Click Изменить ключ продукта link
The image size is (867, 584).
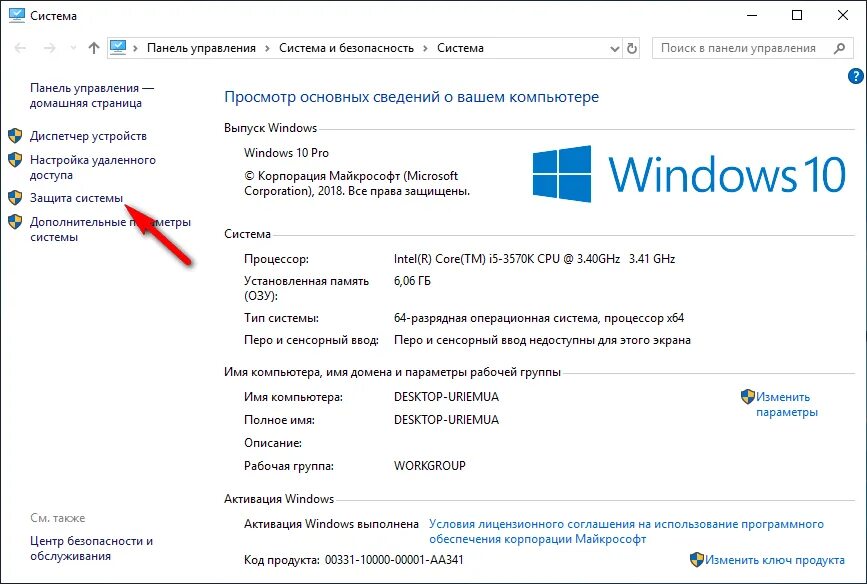[775, 560]
